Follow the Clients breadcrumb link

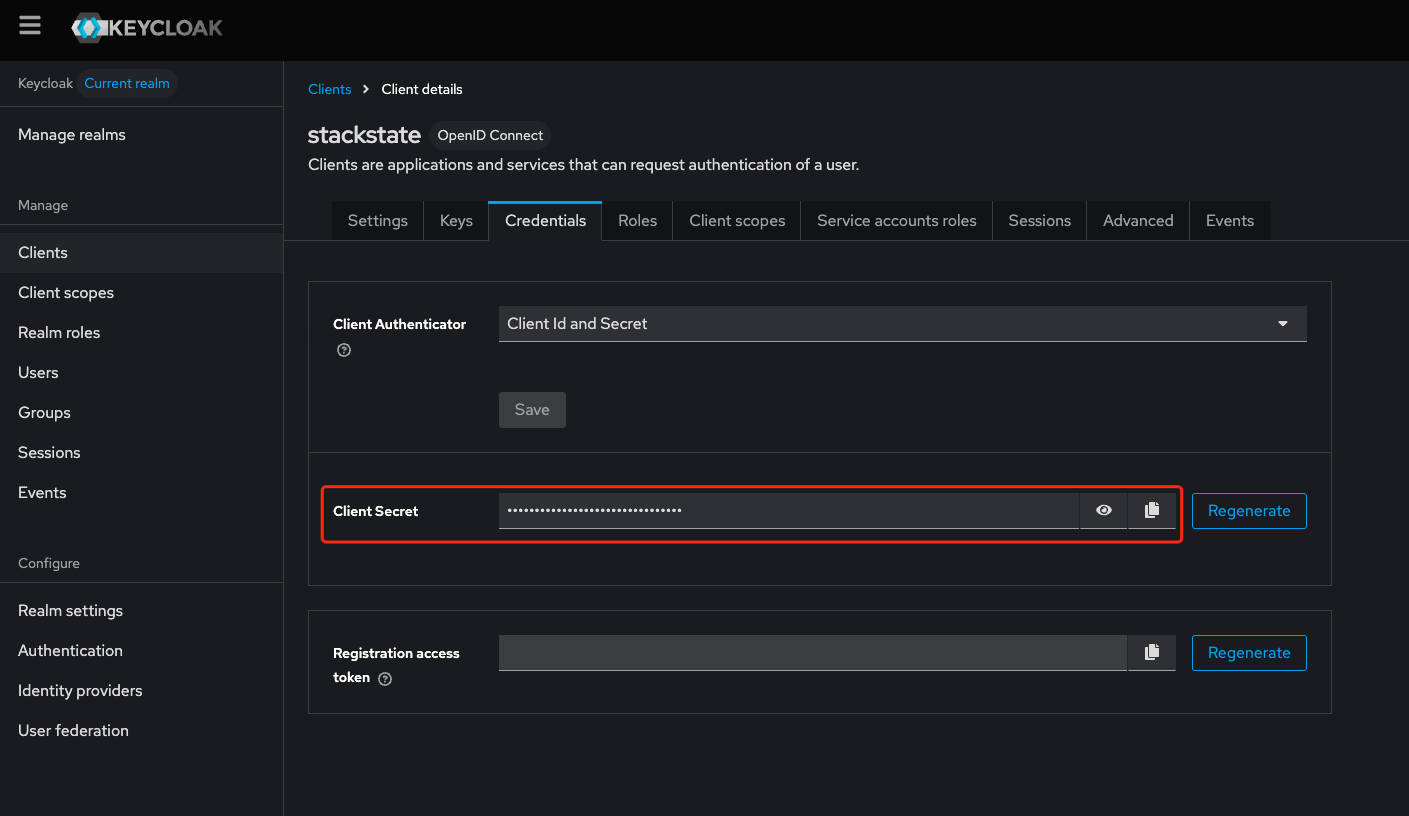(x=330, y=89)
